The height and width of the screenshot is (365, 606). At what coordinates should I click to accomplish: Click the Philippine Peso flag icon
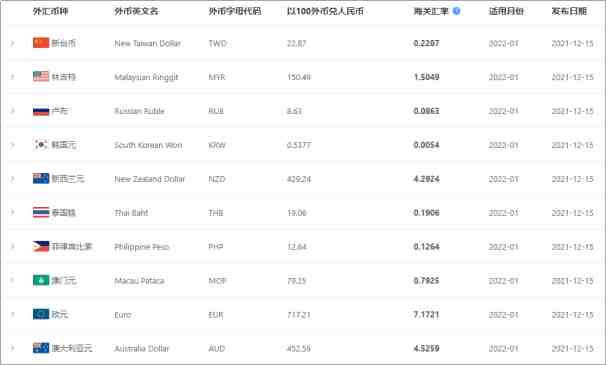point(41,246)
